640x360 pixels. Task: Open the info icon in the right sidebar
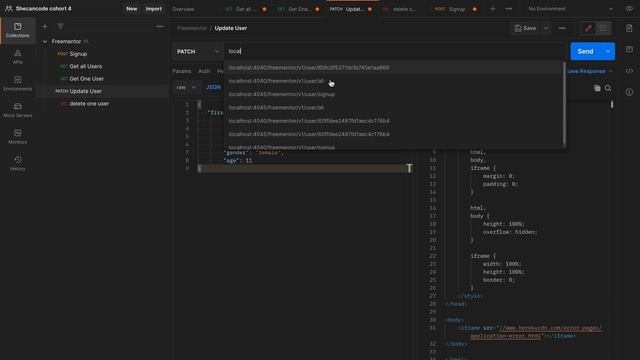point(629,92)
